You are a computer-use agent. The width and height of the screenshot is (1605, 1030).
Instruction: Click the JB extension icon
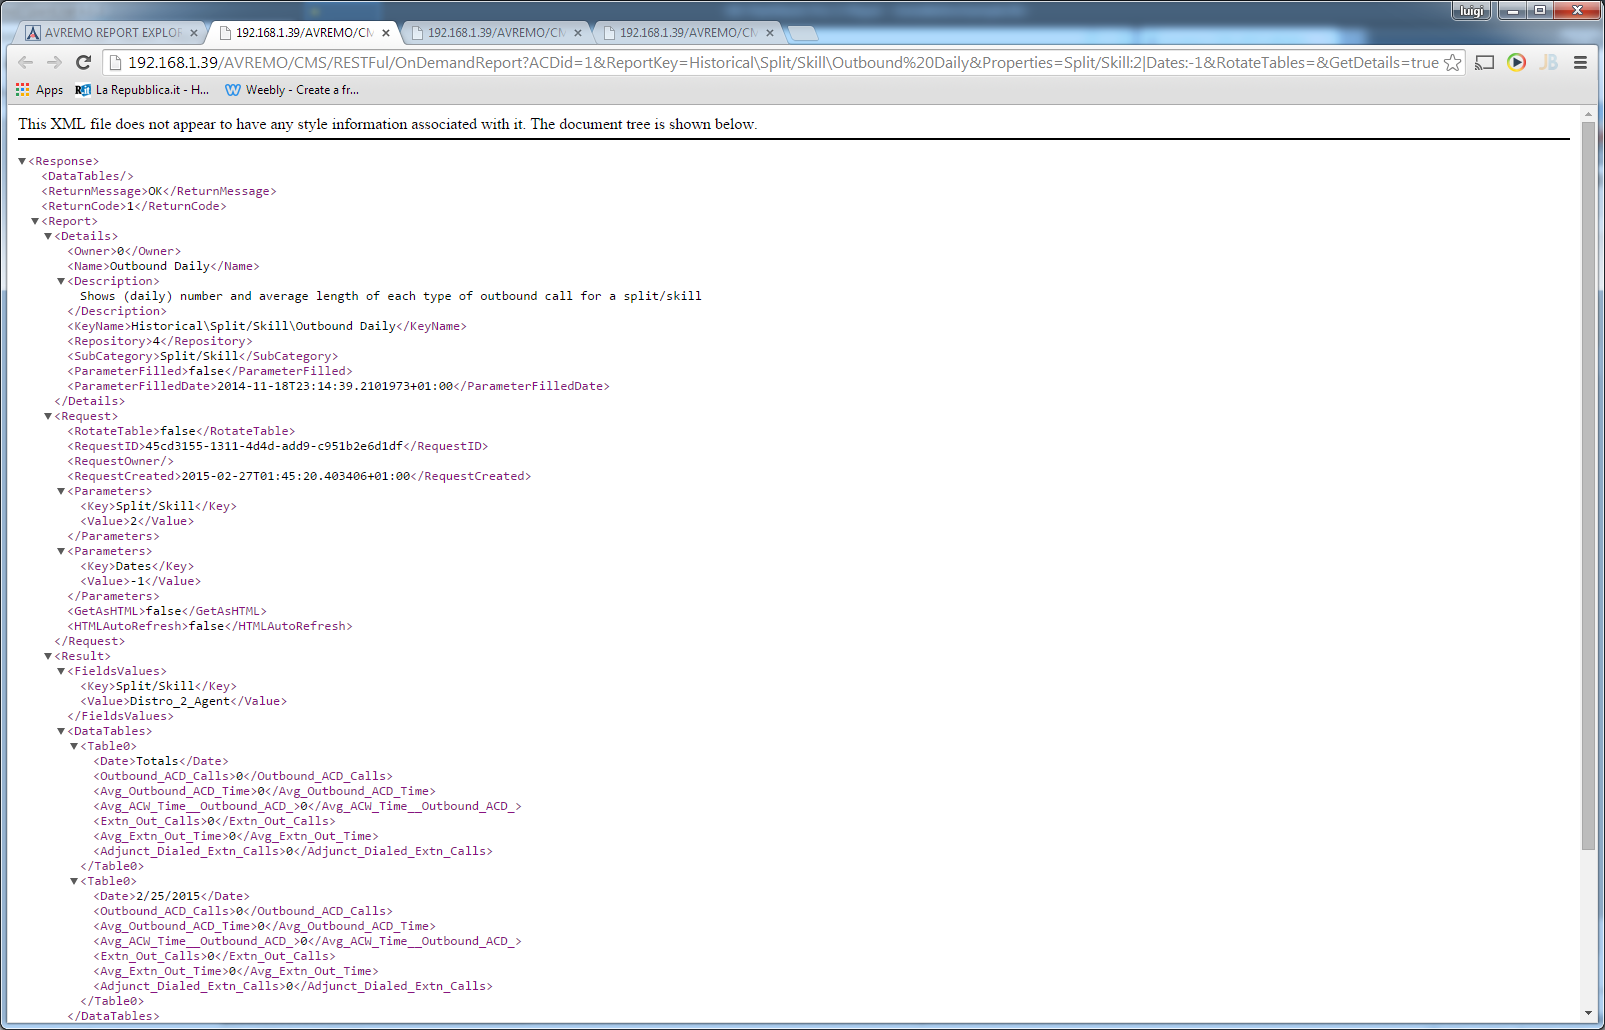pyautogui.click(x=1549, y=62)
